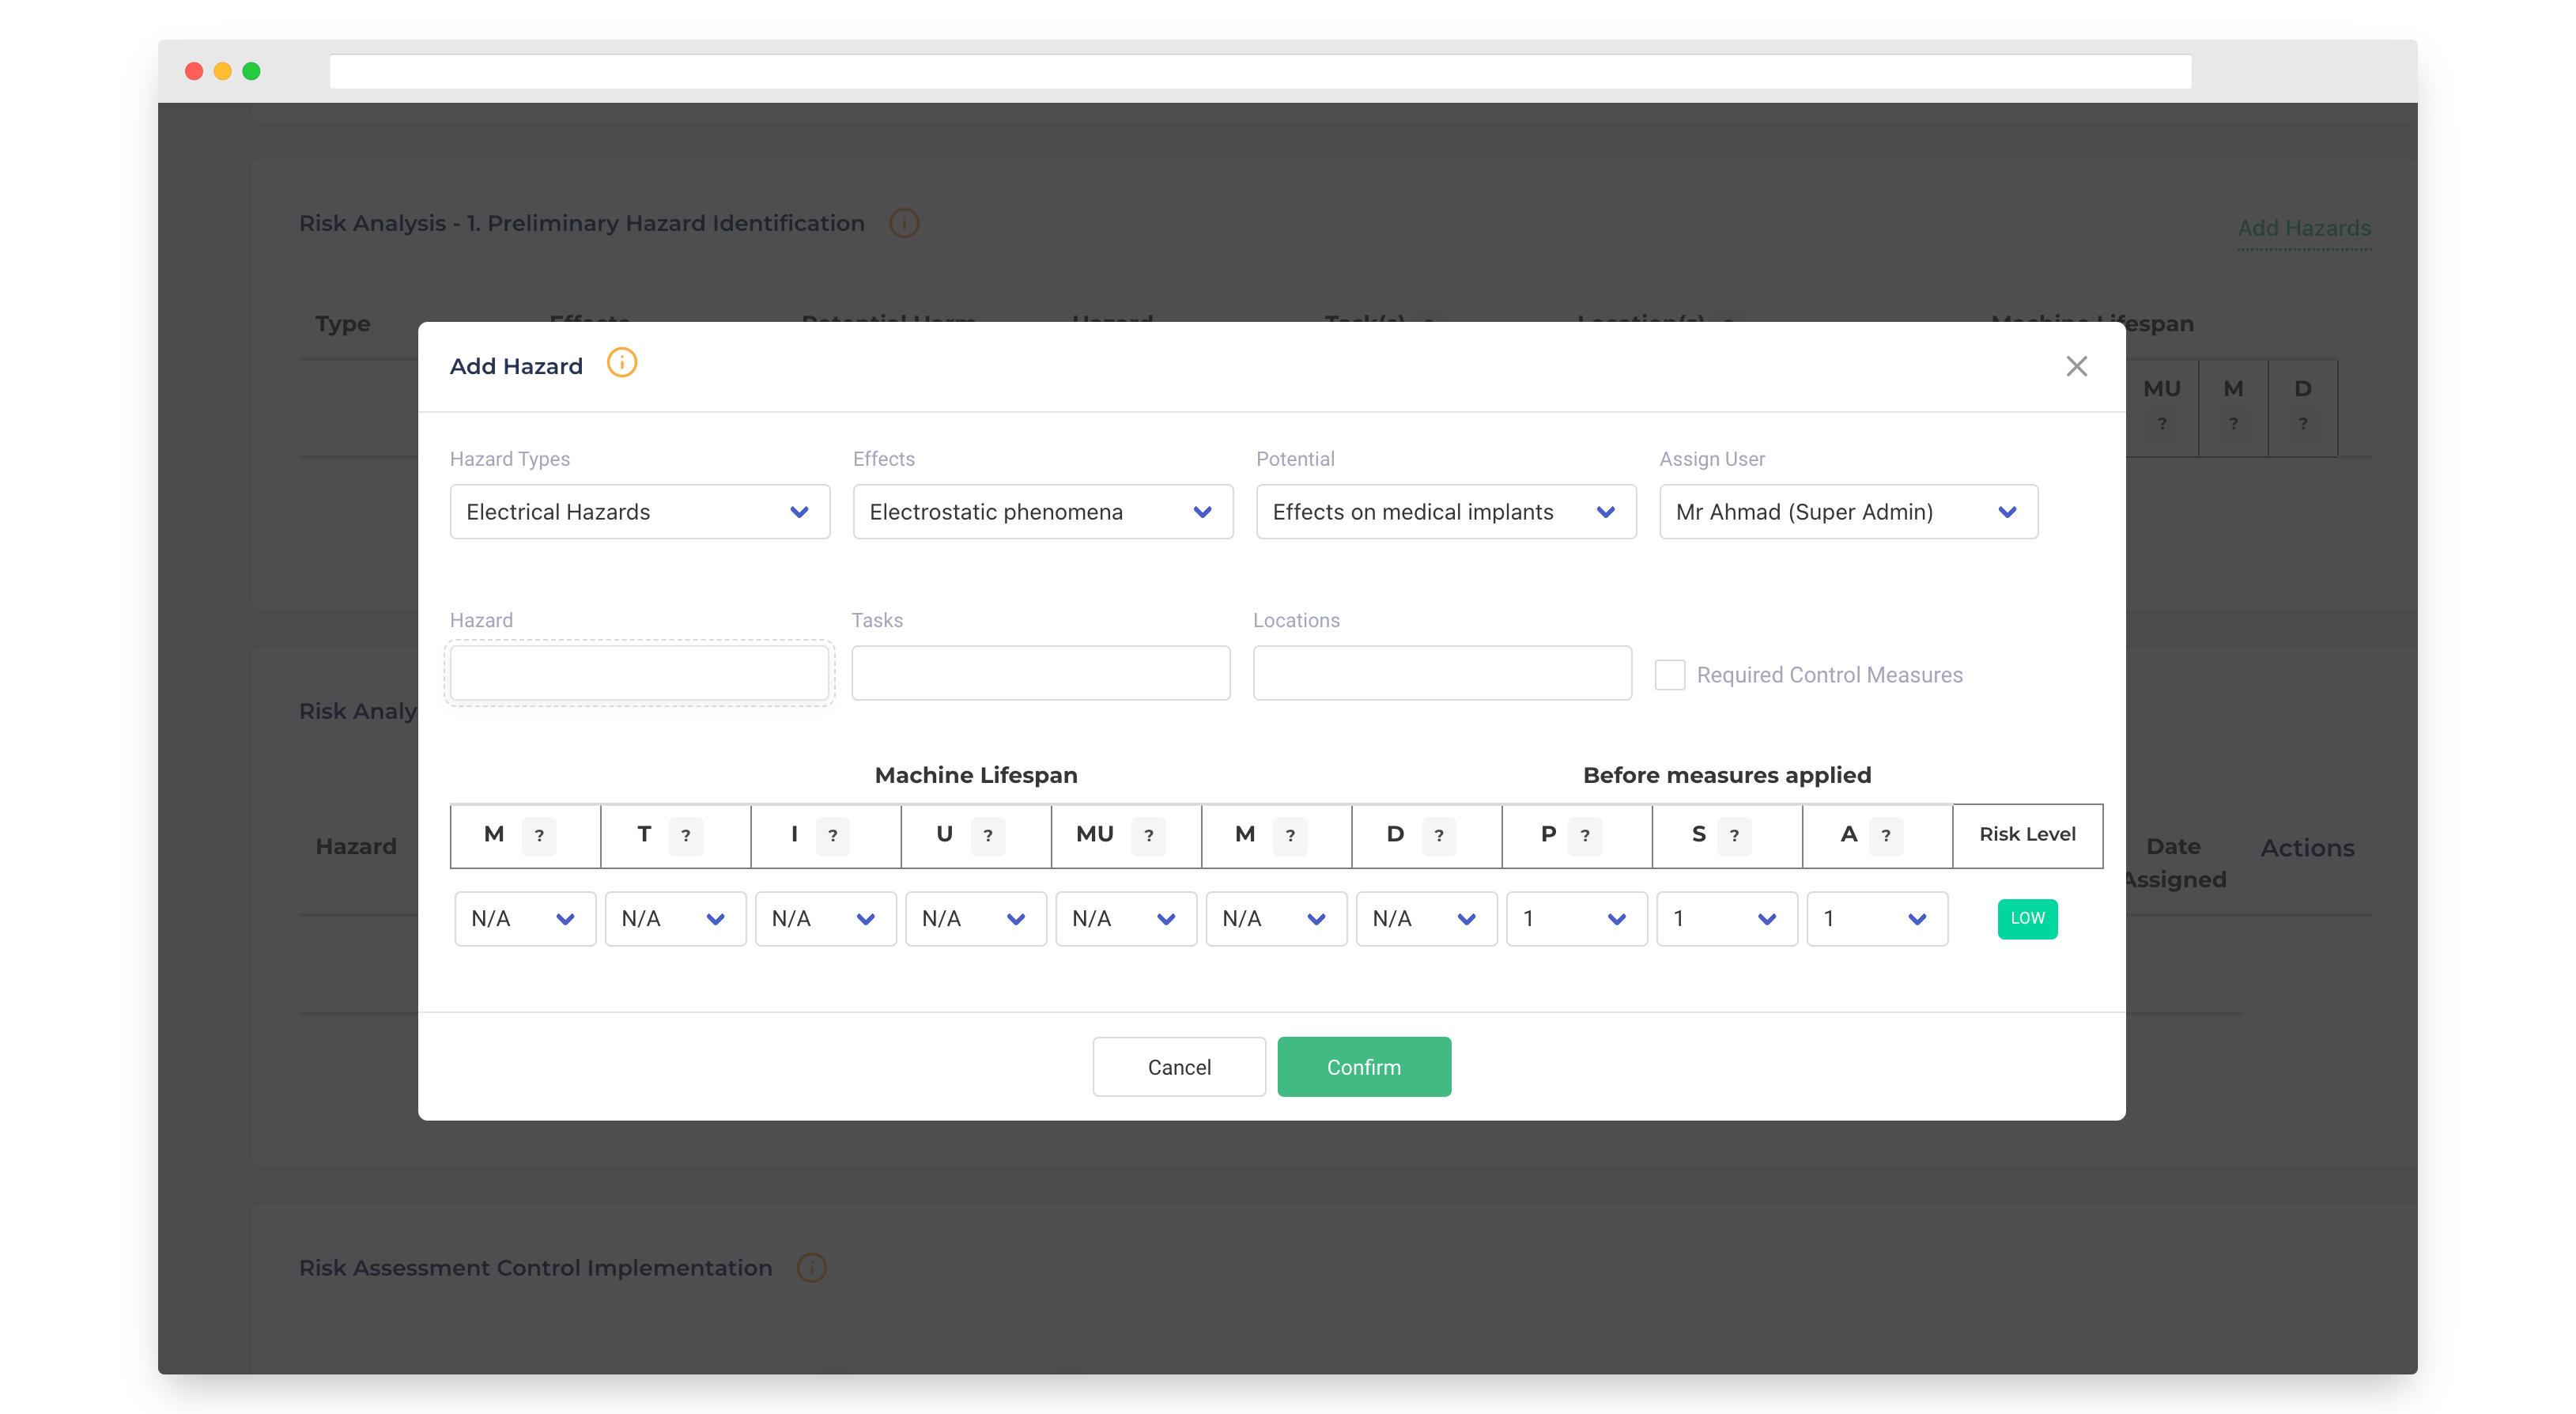
Task: Click into the Tasks input field
Action: pyautogui.click(x=1040, y=673)
